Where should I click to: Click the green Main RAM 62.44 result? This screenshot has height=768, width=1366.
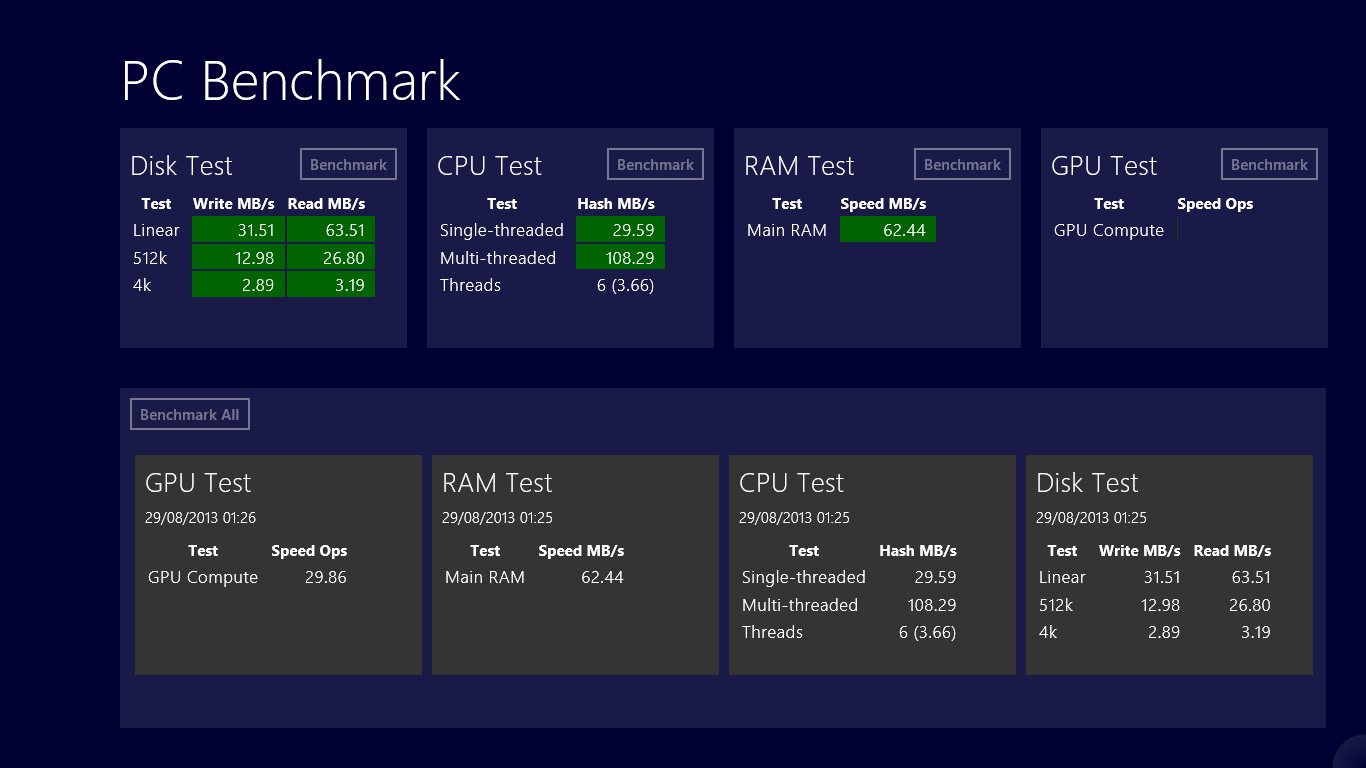tap(888, 230)
